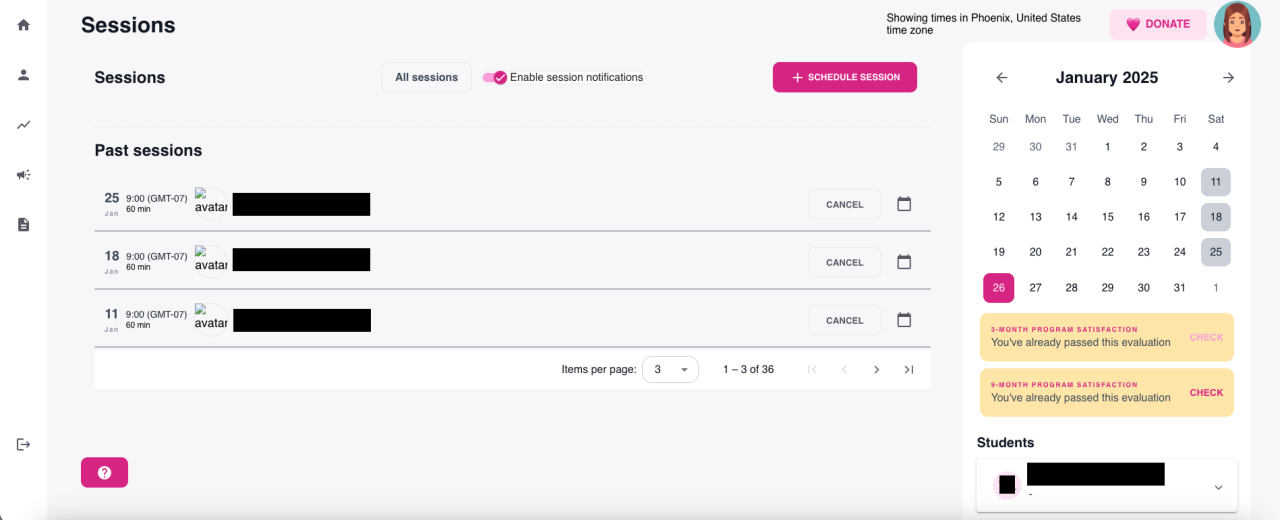Go to previous month in calendar
Image resolution: width=1280 pixels, height=520 pixels.
1001,78
